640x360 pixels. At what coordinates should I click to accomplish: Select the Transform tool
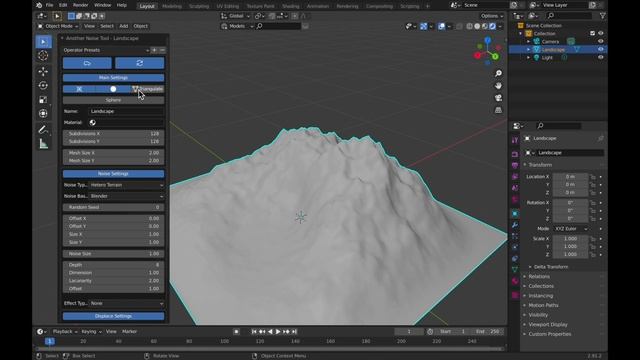(43, 113)
